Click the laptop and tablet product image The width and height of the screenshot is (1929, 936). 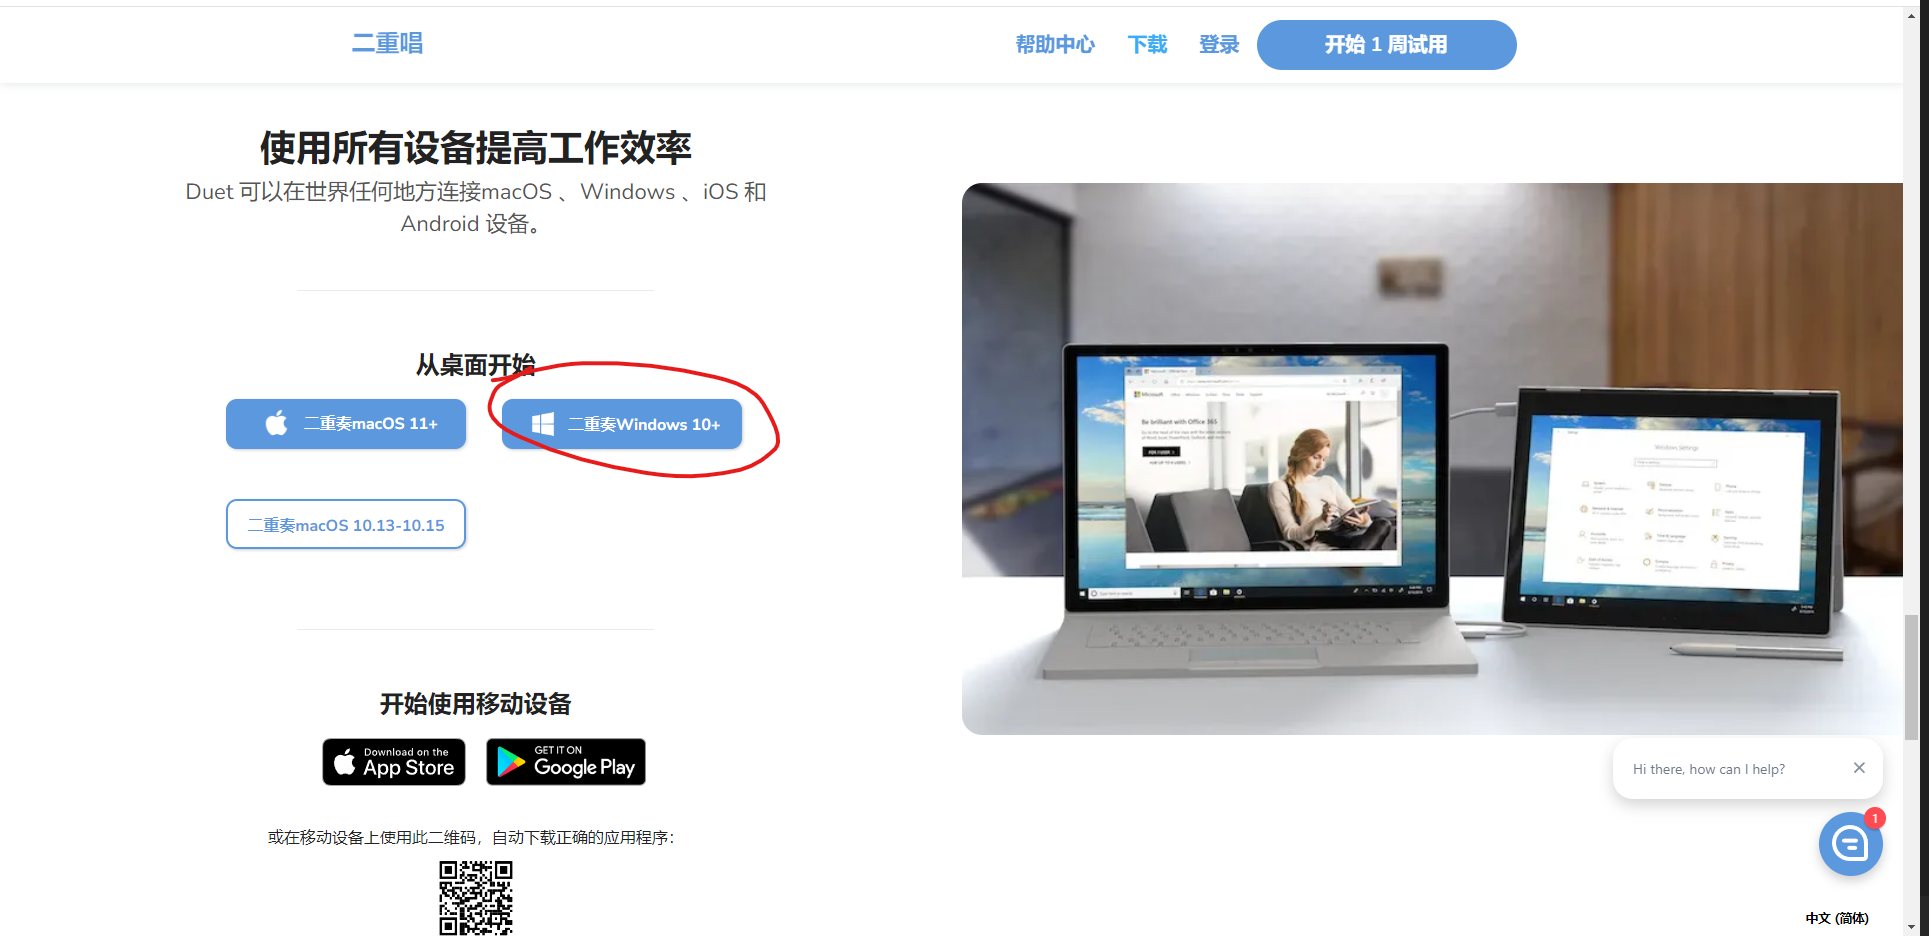[x=1432, y=459]
